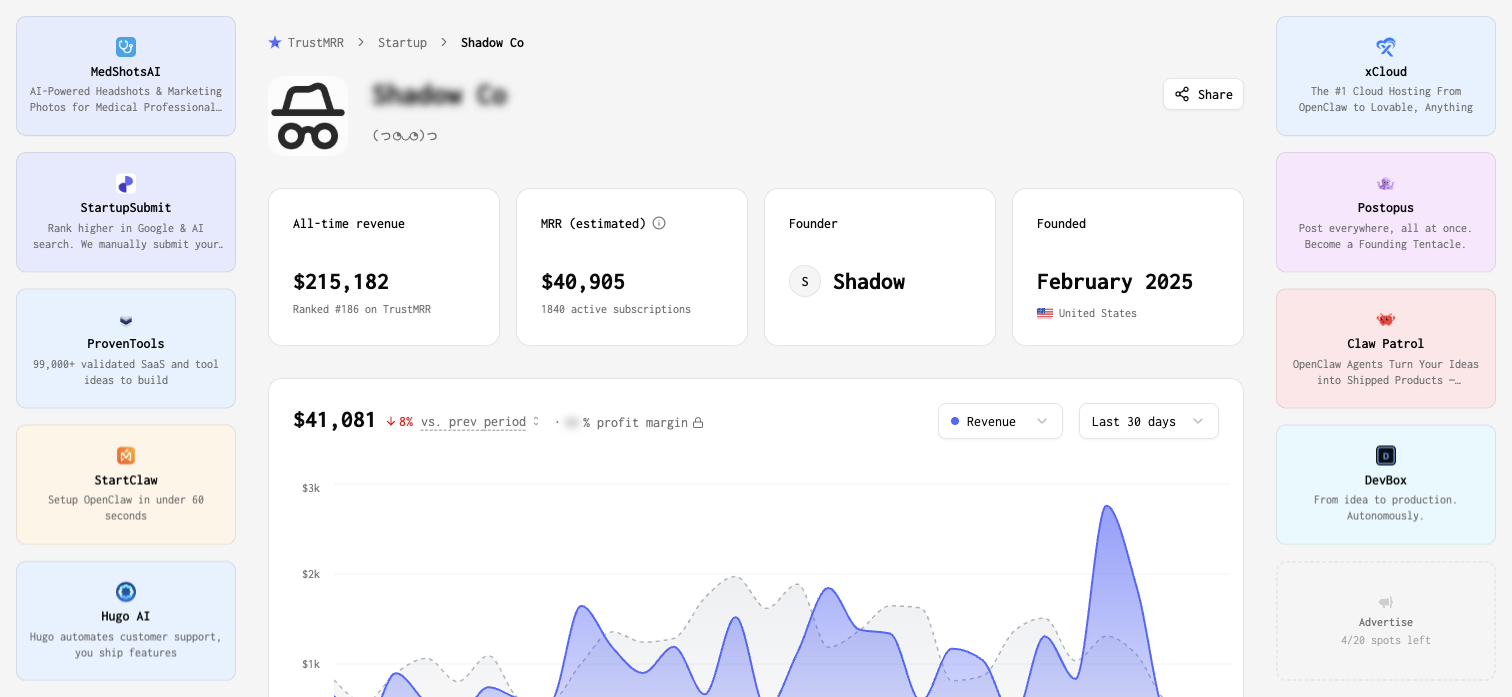Click the profit margin lock icon
The width and height of the screenshot is (1512, 697).
coord(698,423)
